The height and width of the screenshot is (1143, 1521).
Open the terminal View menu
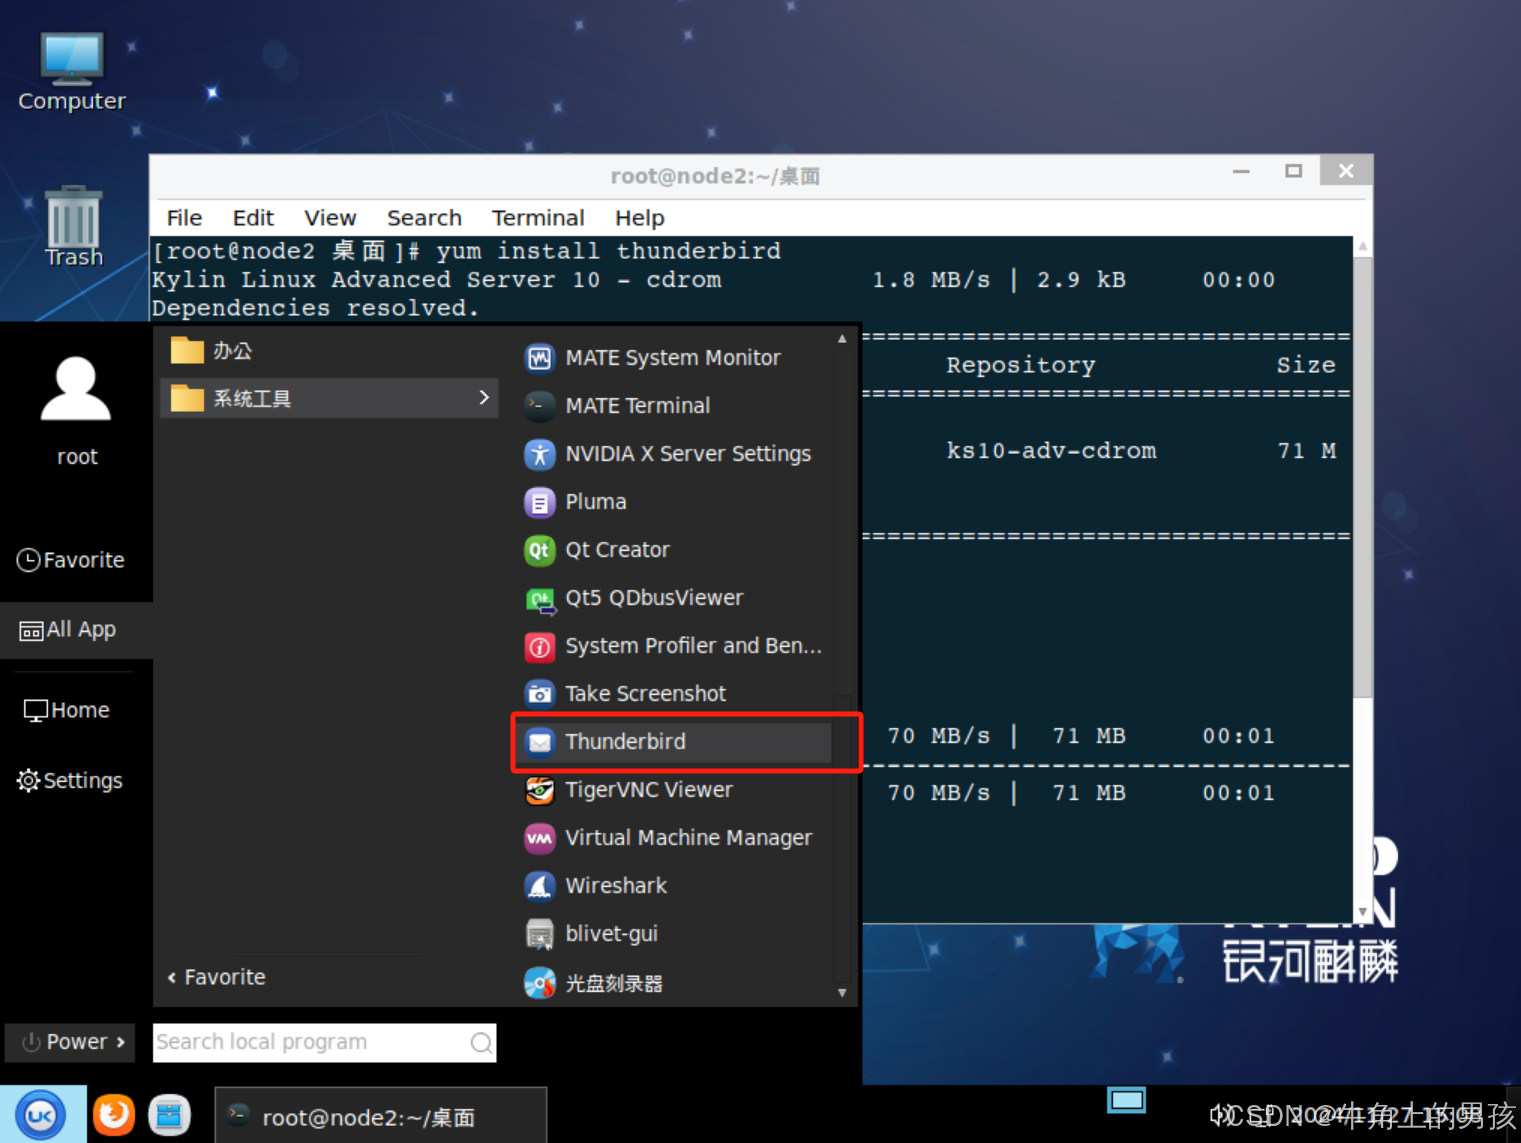(330, 218)
